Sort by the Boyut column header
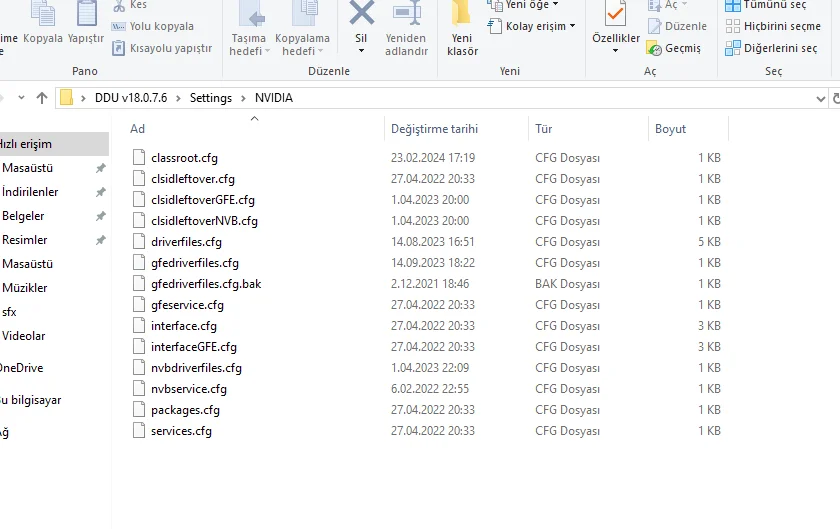840x529 pixels. coord(670,129)
